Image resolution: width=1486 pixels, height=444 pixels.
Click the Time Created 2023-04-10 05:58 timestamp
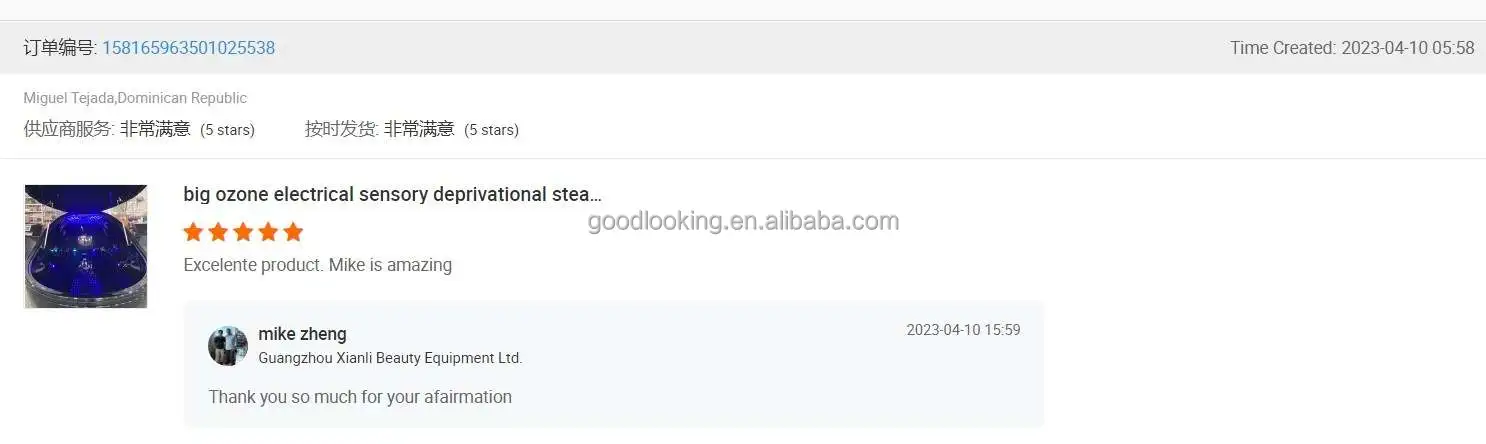[x=1352, y=48]
